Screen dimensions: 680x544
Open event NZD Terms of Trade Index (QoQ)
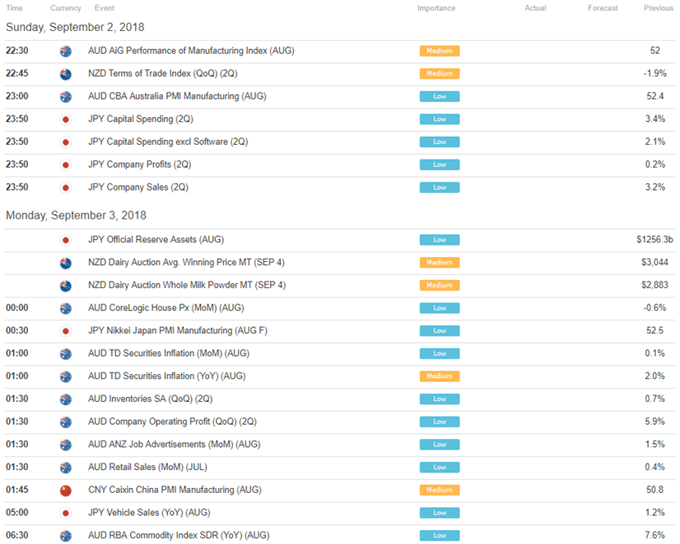coord(163,73)
